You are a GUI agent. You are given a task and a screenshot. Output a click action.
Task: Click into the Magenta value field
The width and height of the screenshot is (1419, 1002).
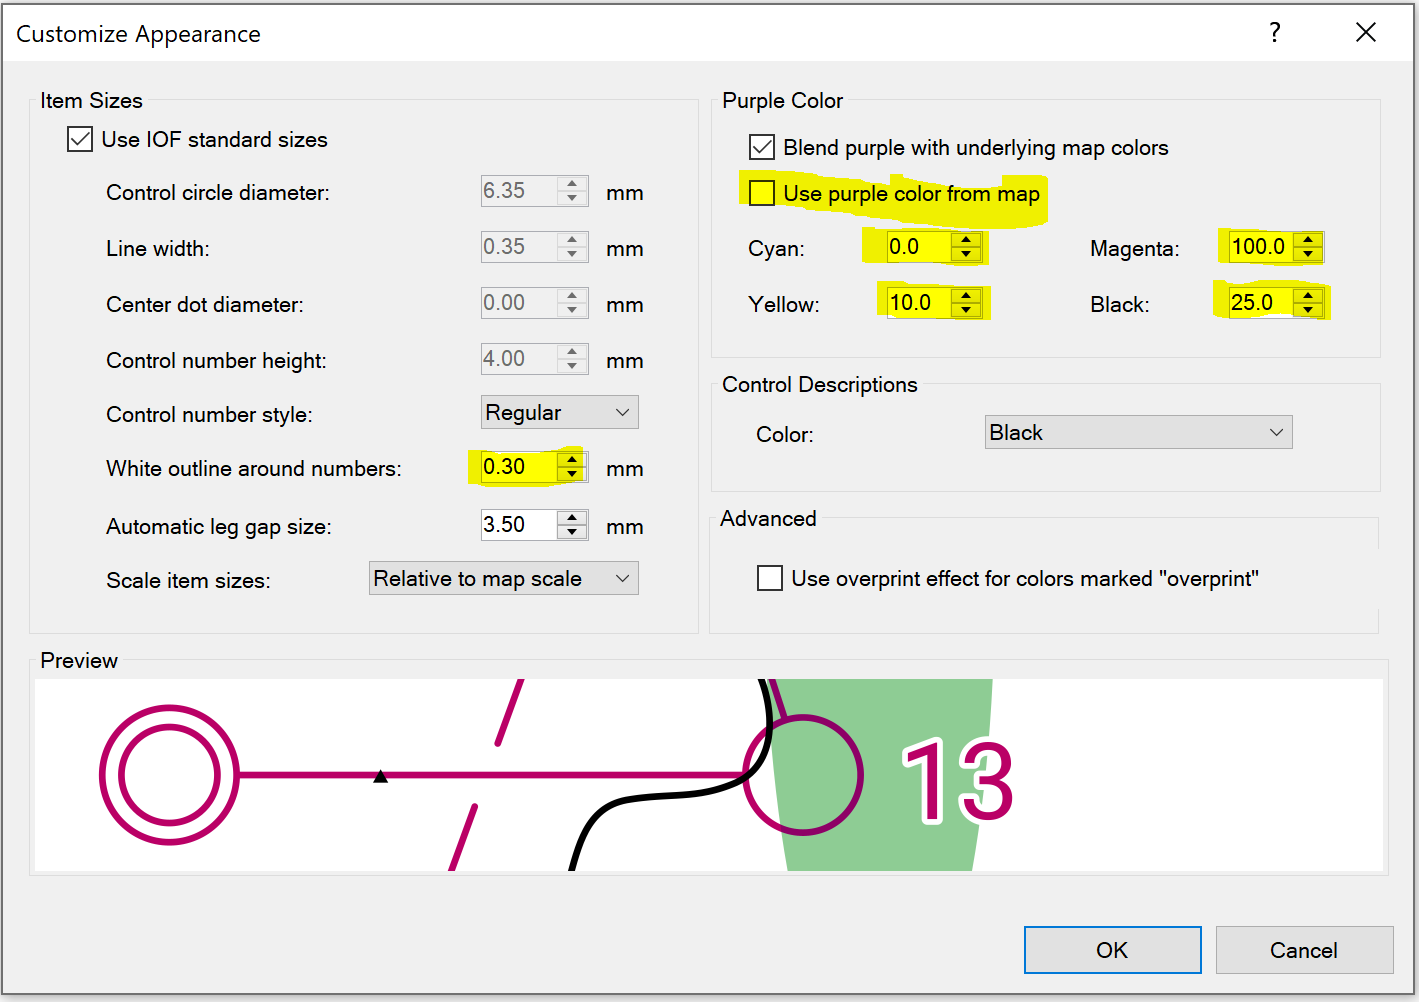click(x=1258, y=247)
